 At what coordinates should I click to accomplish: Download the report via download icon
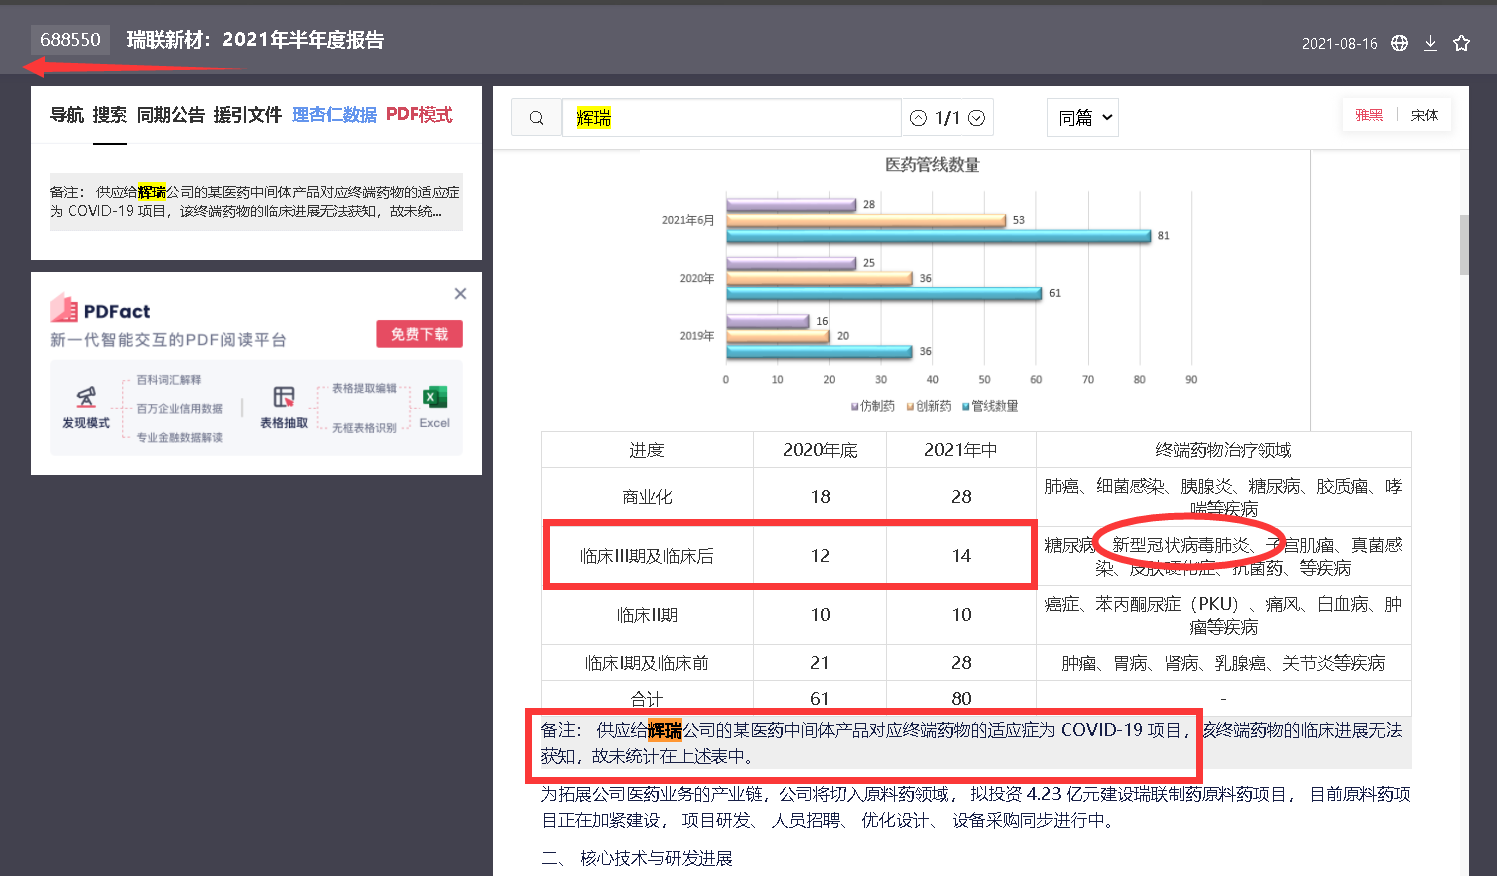click(x=1430, y=43)
